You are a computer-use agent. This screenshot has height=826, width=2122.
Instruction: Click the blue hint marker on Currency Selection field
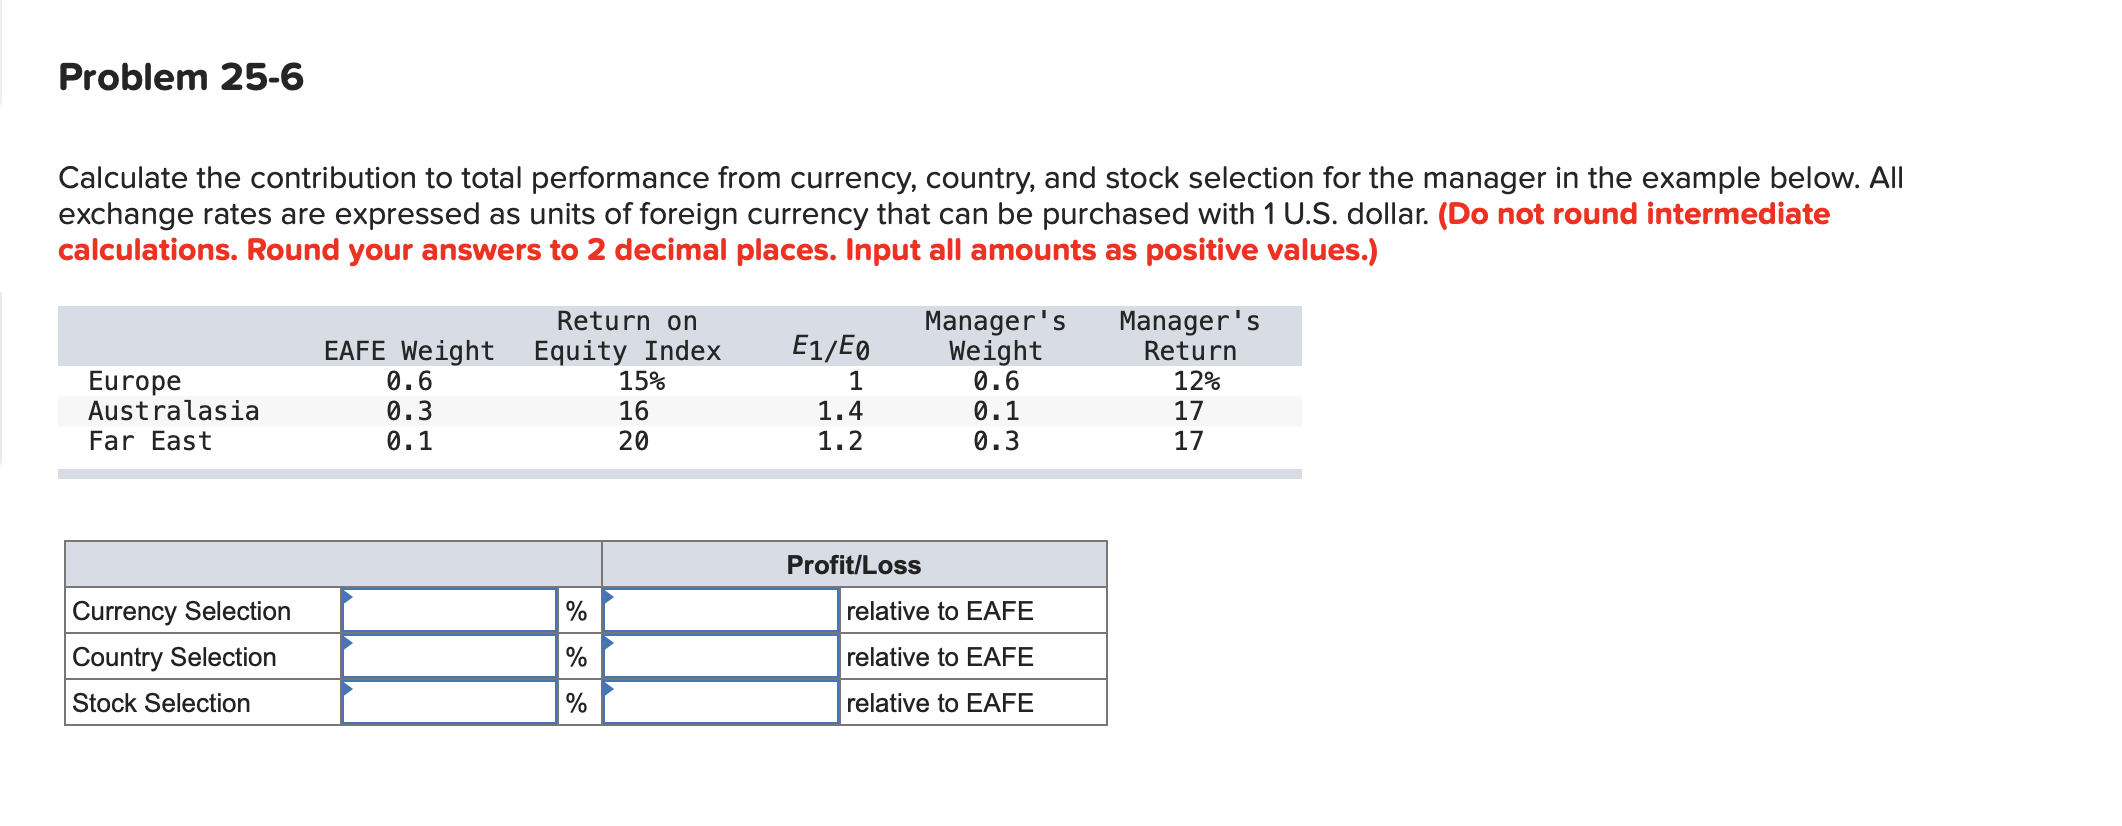coord(347,596)
